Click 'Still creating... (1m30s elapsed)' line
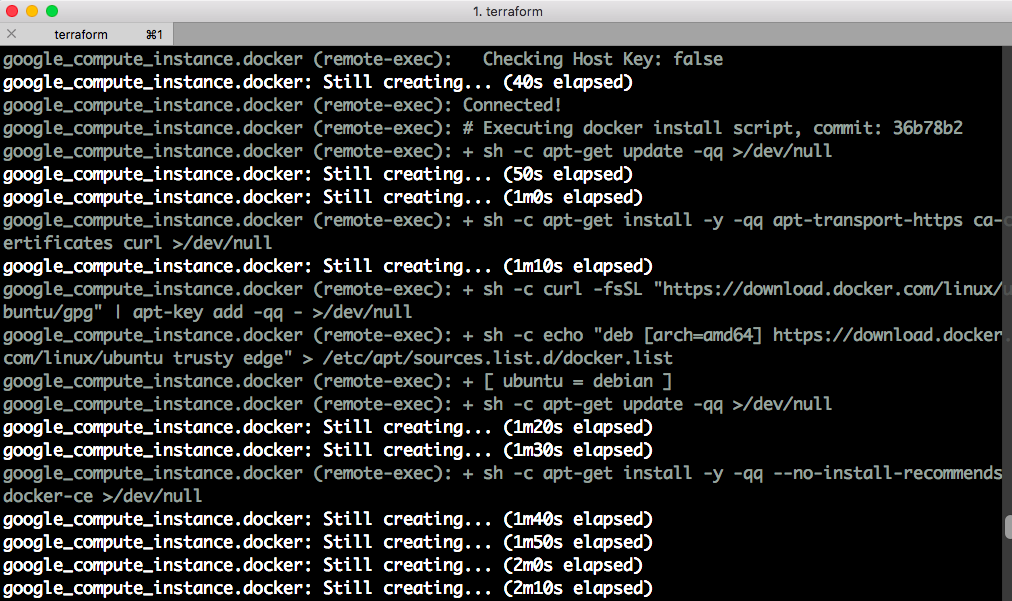The height and width of the screenshot is (601, 1012). pyautogui.click(x=328, y=451)
